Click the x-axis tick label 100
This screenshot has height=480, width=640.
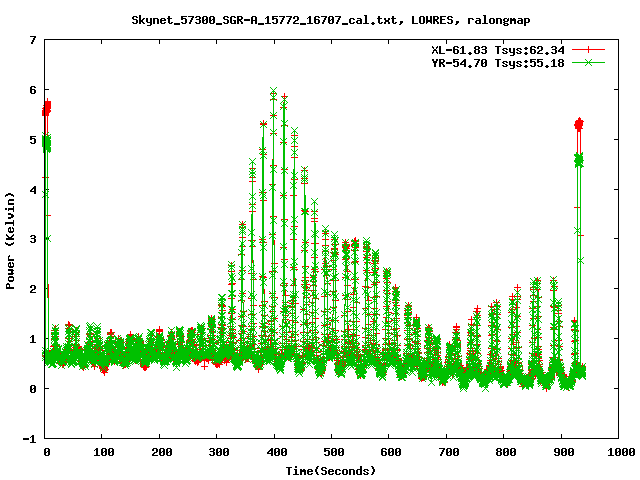click(104, 452)
